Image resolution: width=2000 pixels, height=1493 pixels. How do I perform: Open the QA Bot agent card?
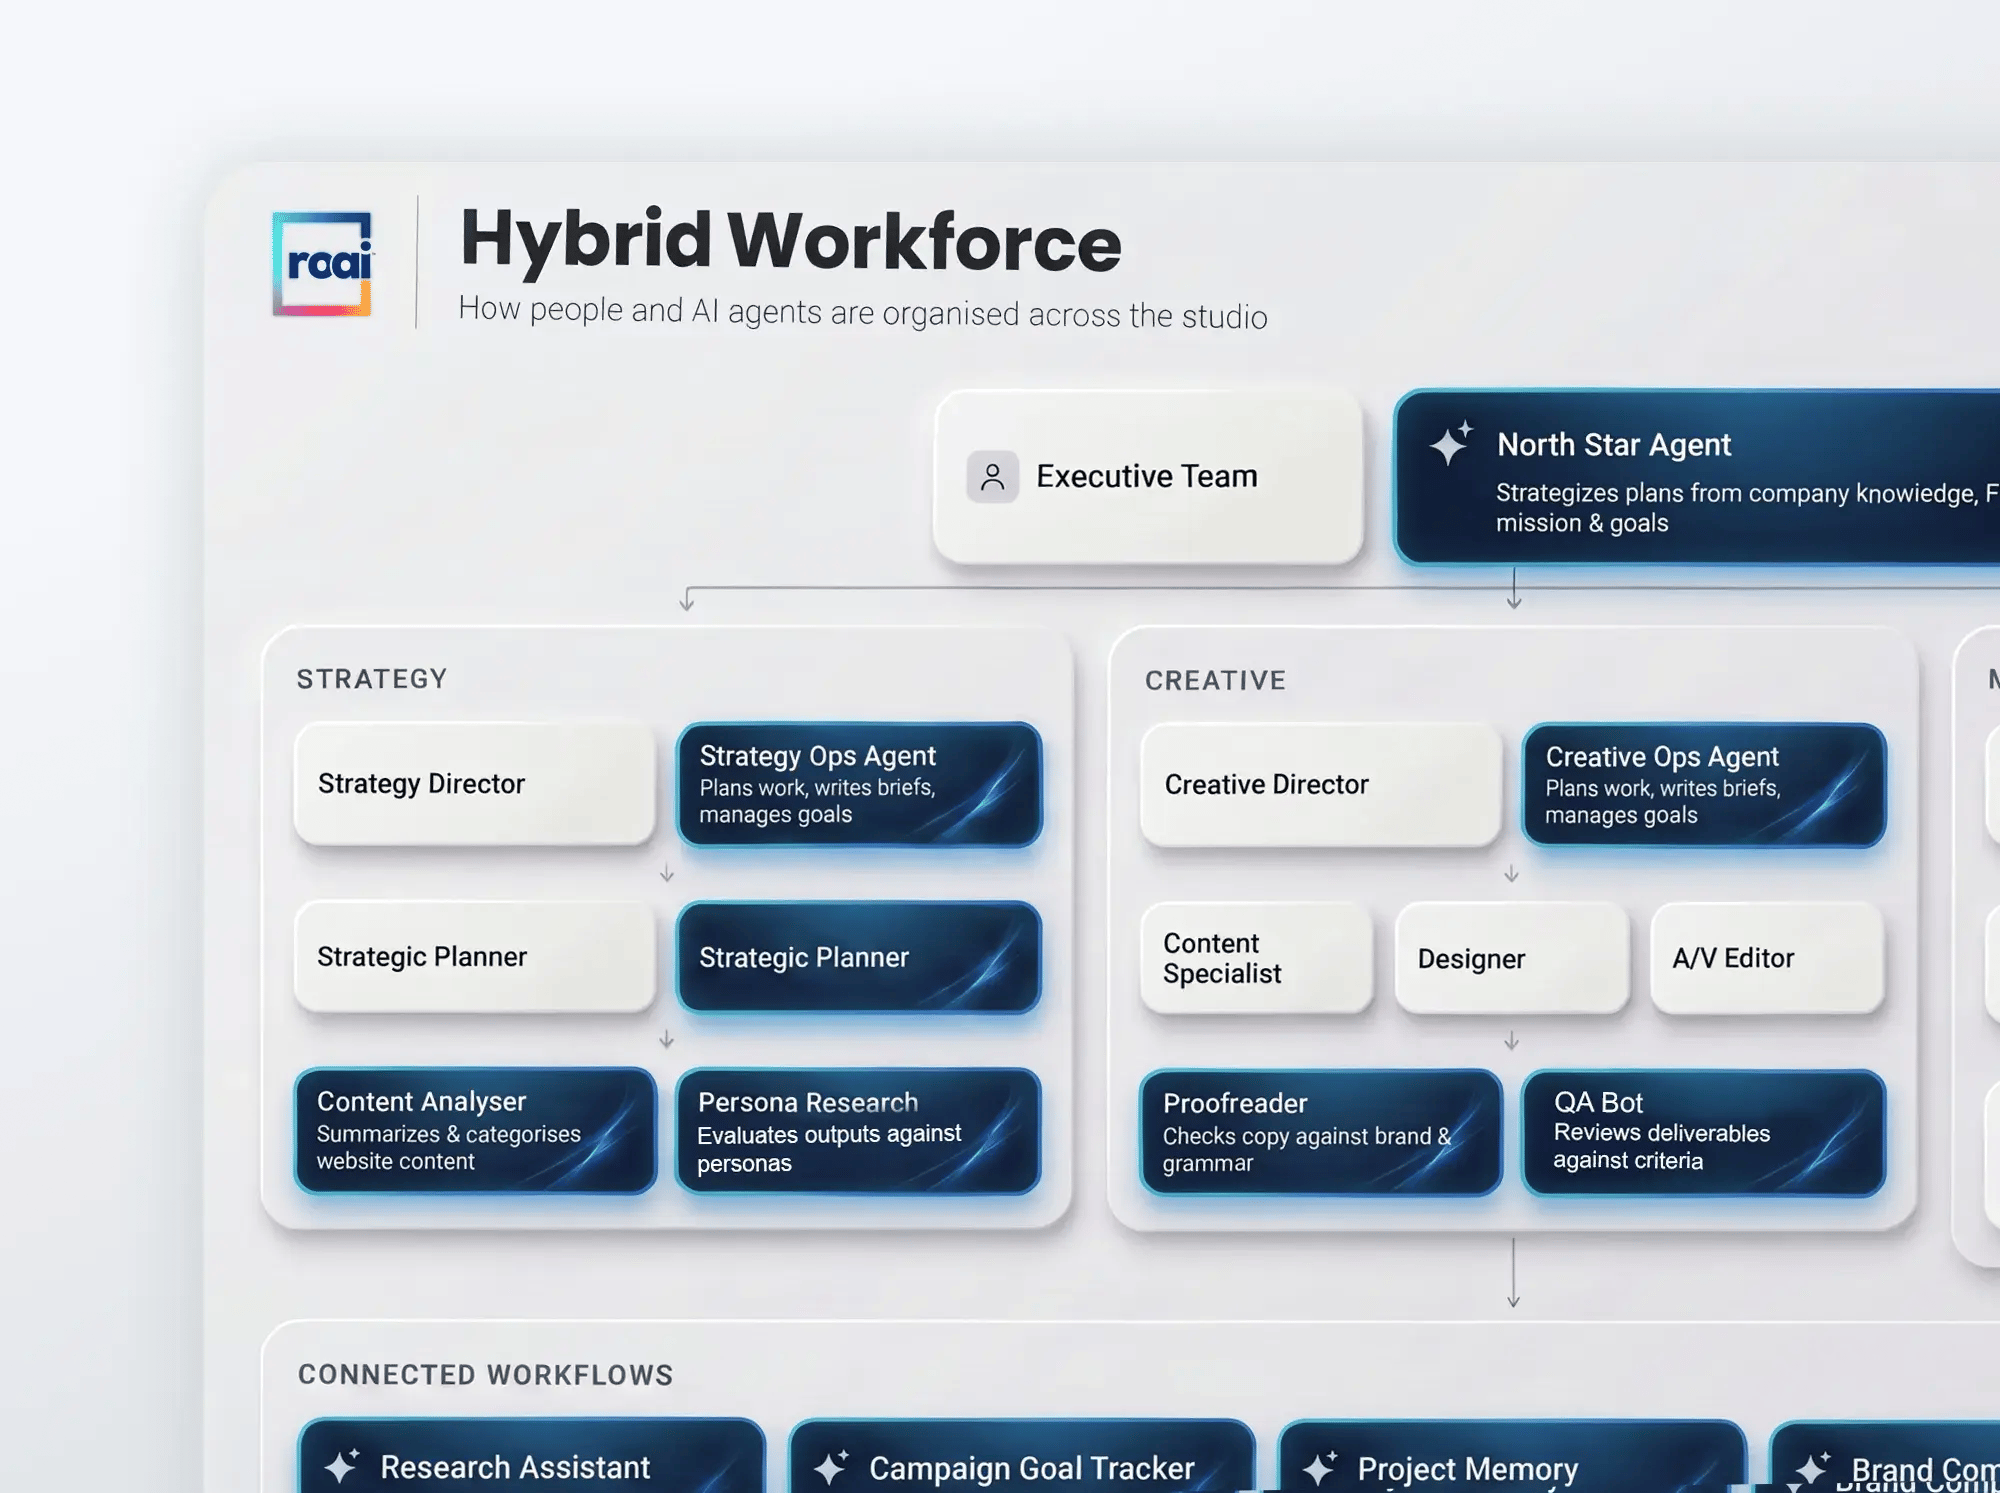pyautogui.click(x=1704, y=1133)
